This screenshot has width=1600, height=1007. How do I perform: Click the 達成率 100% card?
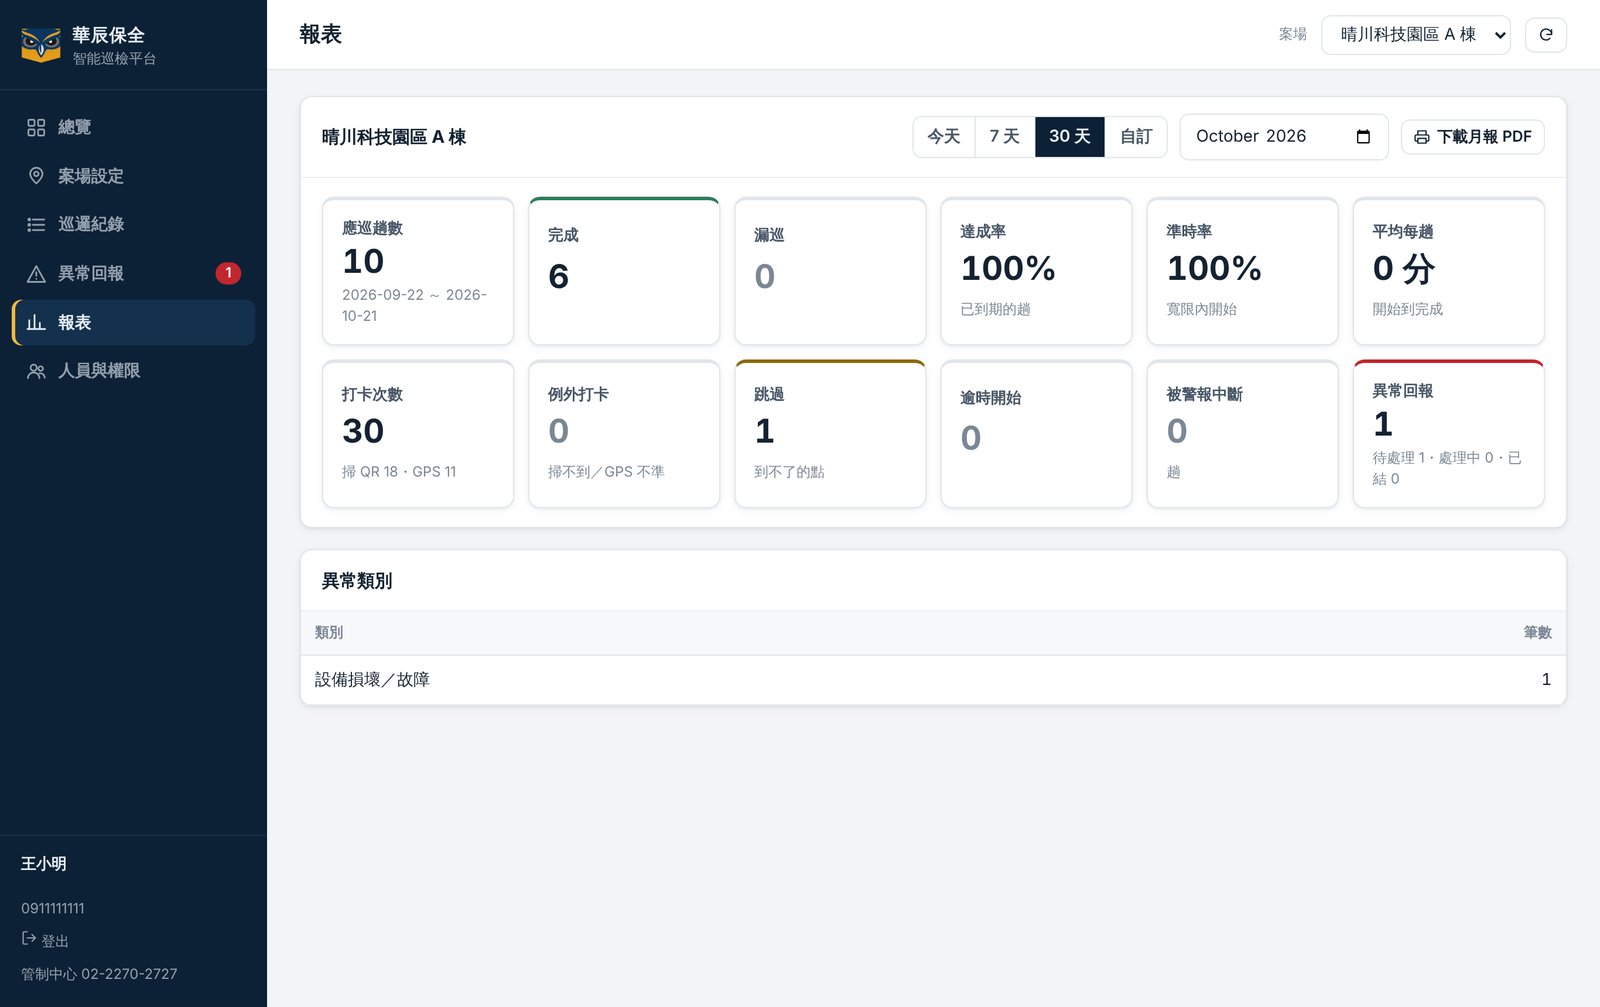(1036, 271)
